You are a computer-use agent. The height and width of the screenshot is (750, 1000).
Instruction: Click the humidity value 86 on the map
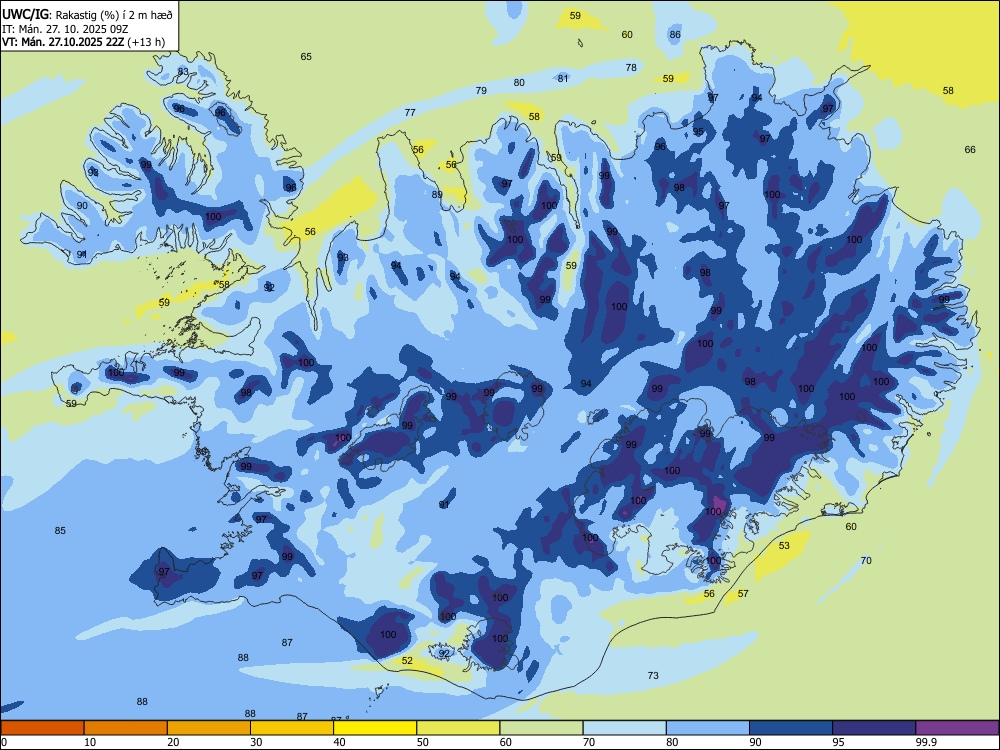675,34
